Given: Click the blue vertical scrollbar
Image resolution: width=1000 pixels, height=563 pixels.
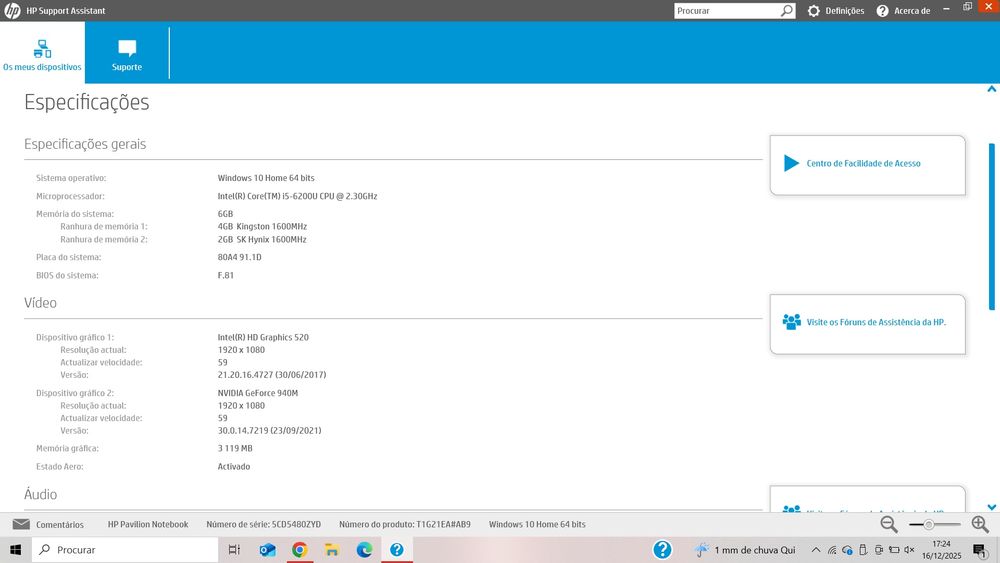Looking at the screenshot, I should point(992,226).
